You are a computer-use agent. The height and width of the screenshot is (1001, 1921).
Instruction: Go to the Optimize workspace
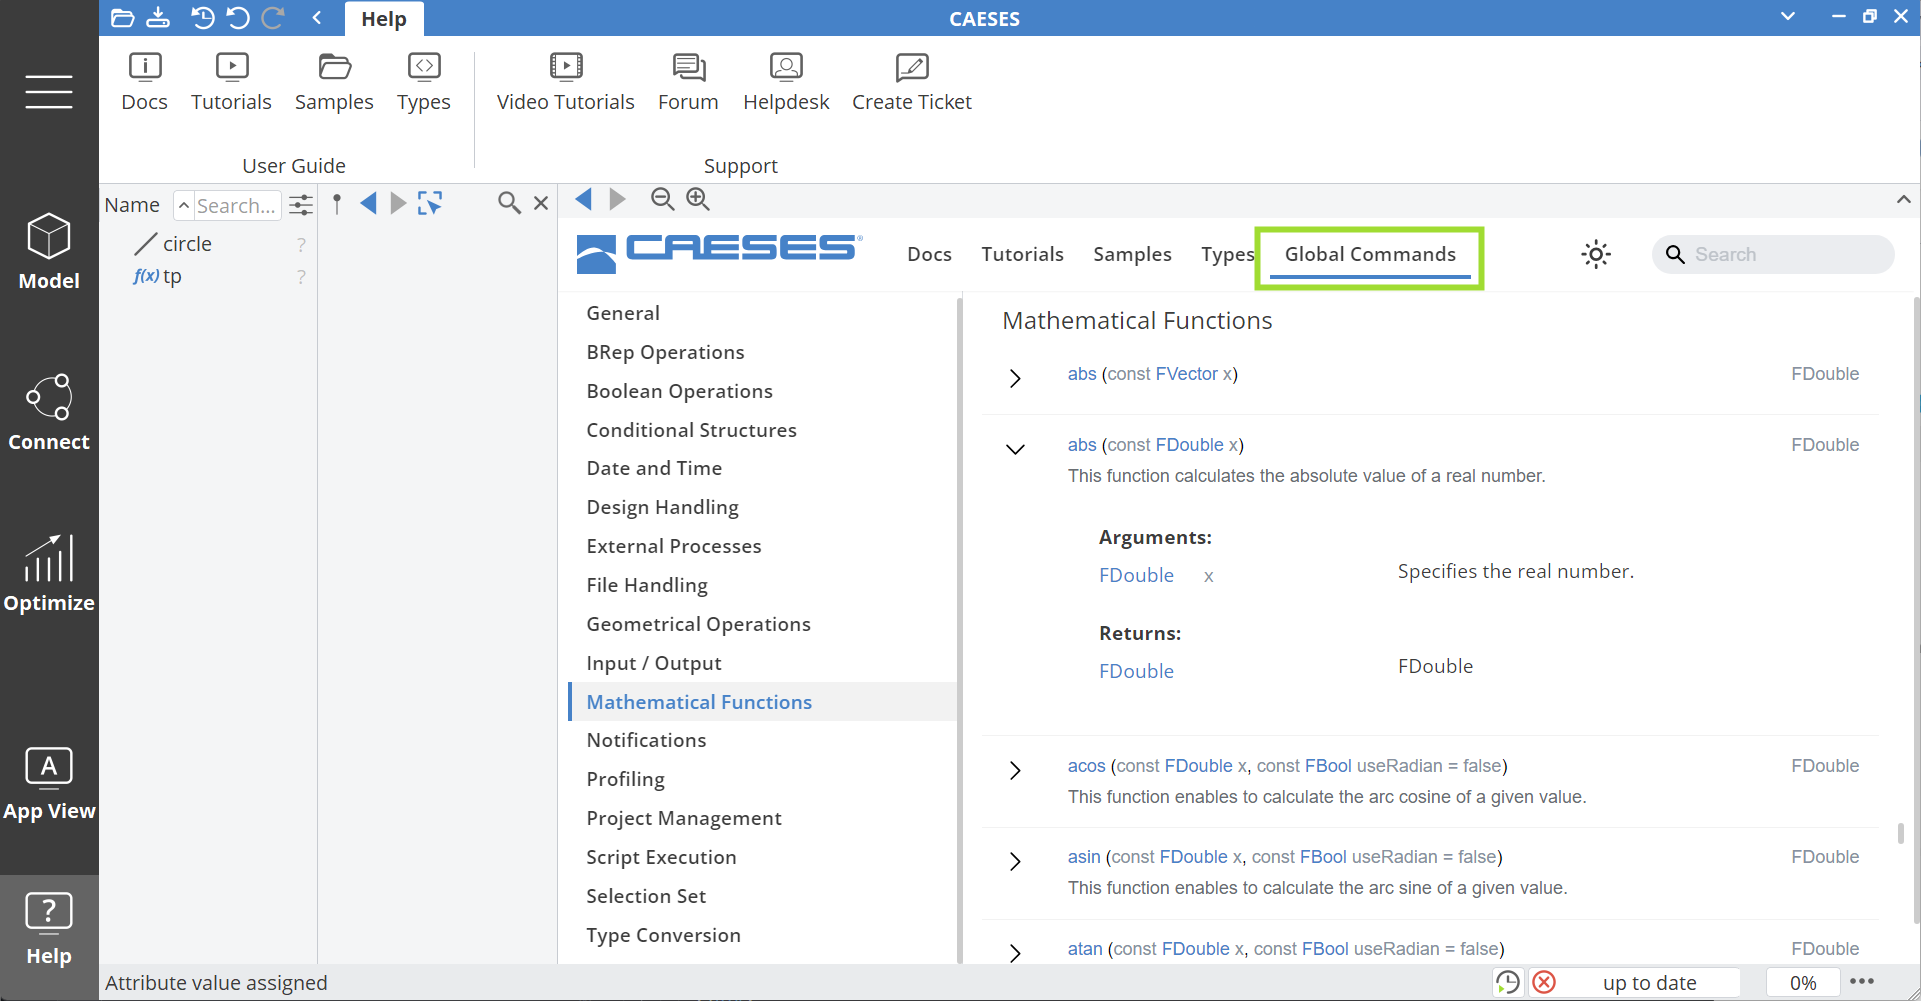(49, 574)
